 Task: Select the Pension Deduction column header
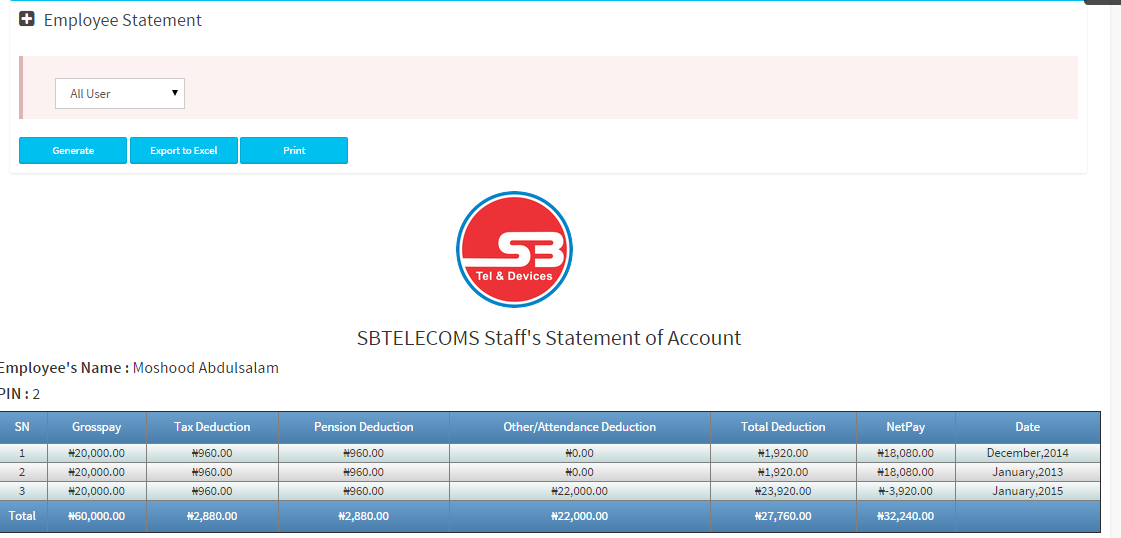click(x=364, y=427)
